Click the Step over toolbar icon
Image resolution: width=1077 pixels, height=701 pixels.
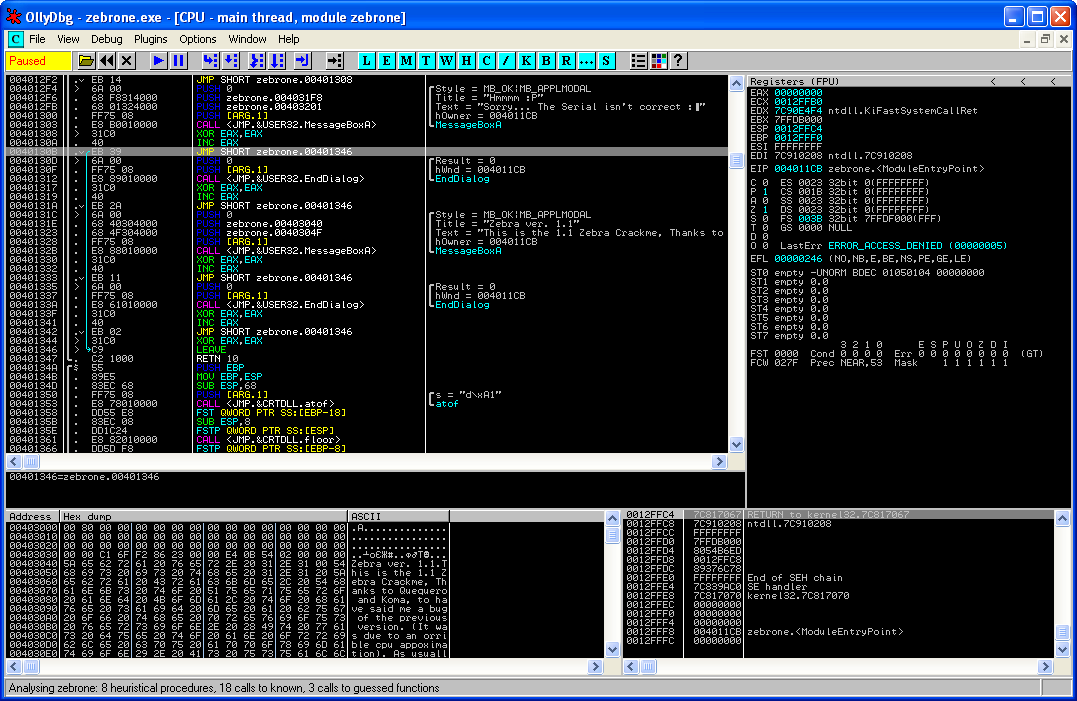click(231, 60)
